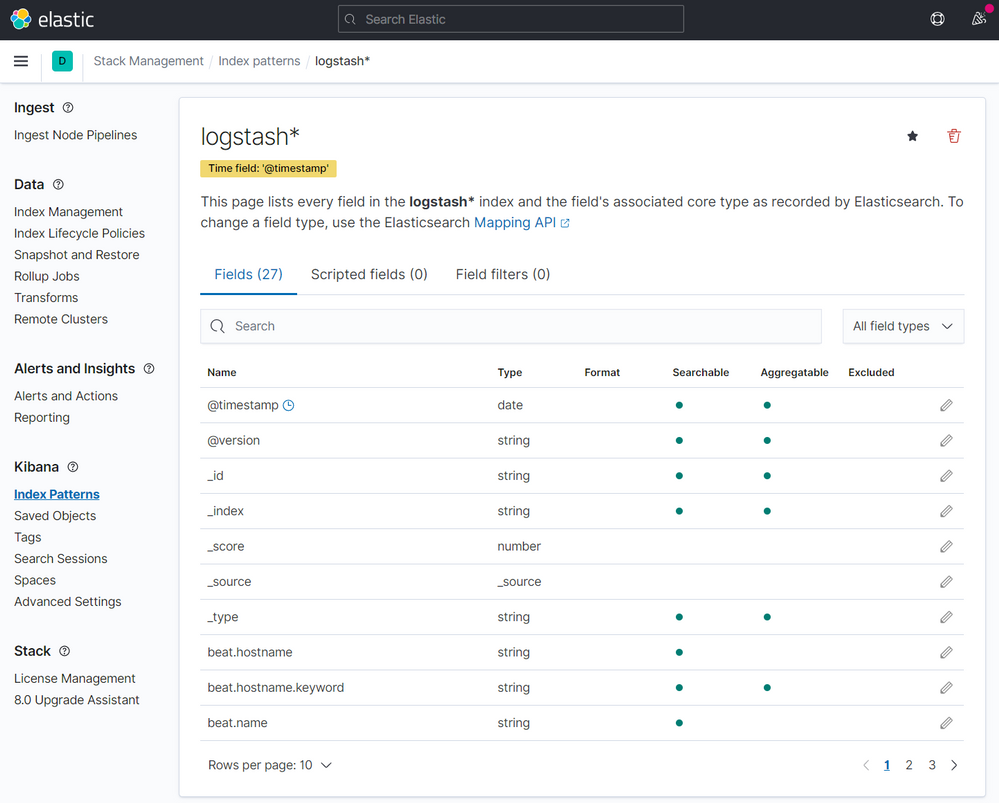This screenshot has height=803, width=999.
Task: Switch to the Scripted fields tab
Action: (x=369, y=275)
